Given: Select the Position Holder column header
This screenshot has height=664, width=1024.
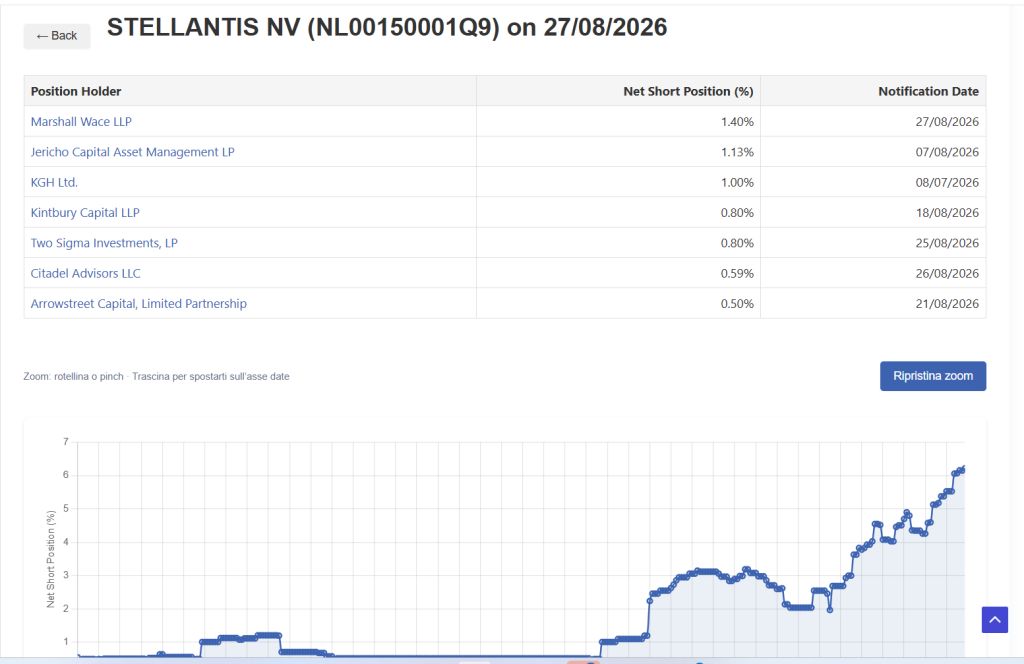Looking at the screenshot, I should 76,91.
